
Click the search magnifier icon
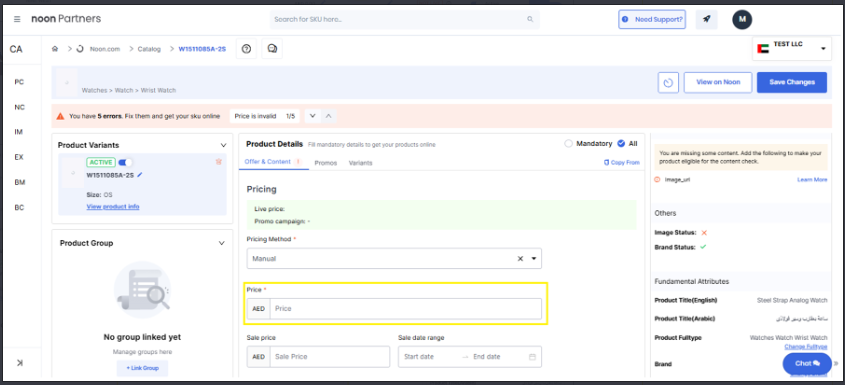point(530,19)
